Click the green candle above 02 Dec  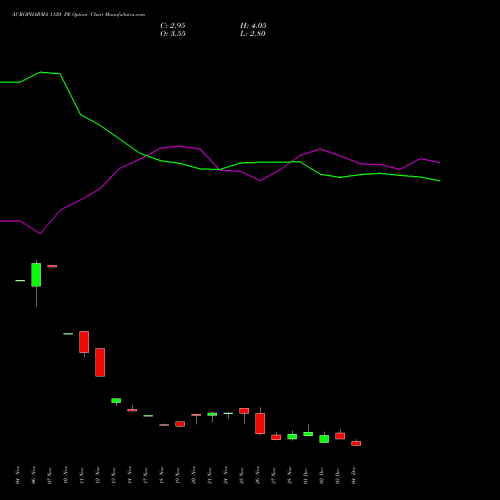point(324,439)
